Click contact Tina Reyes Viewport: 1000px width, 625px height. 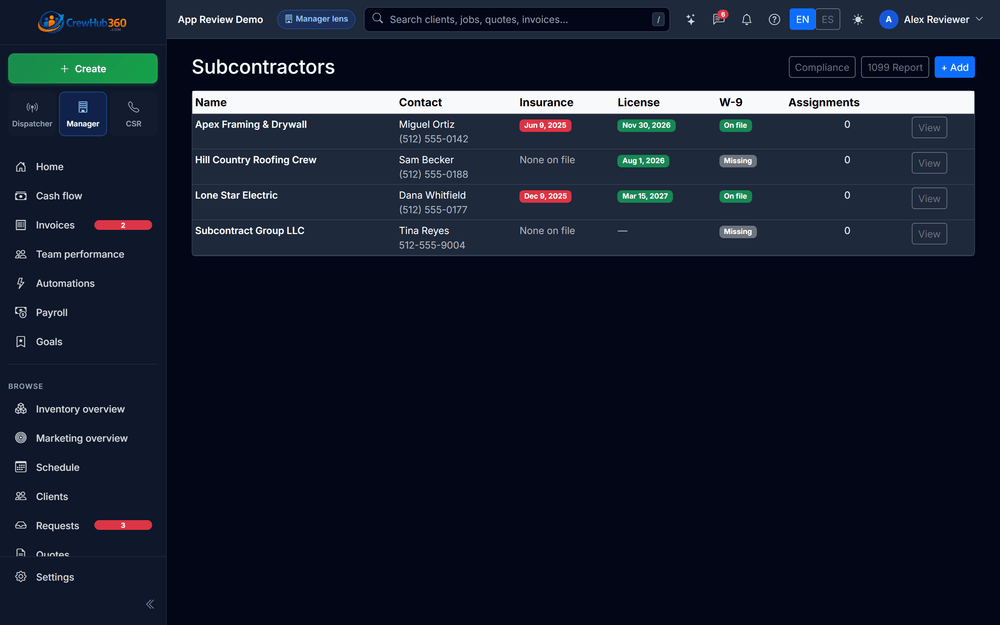coord(424,231)
